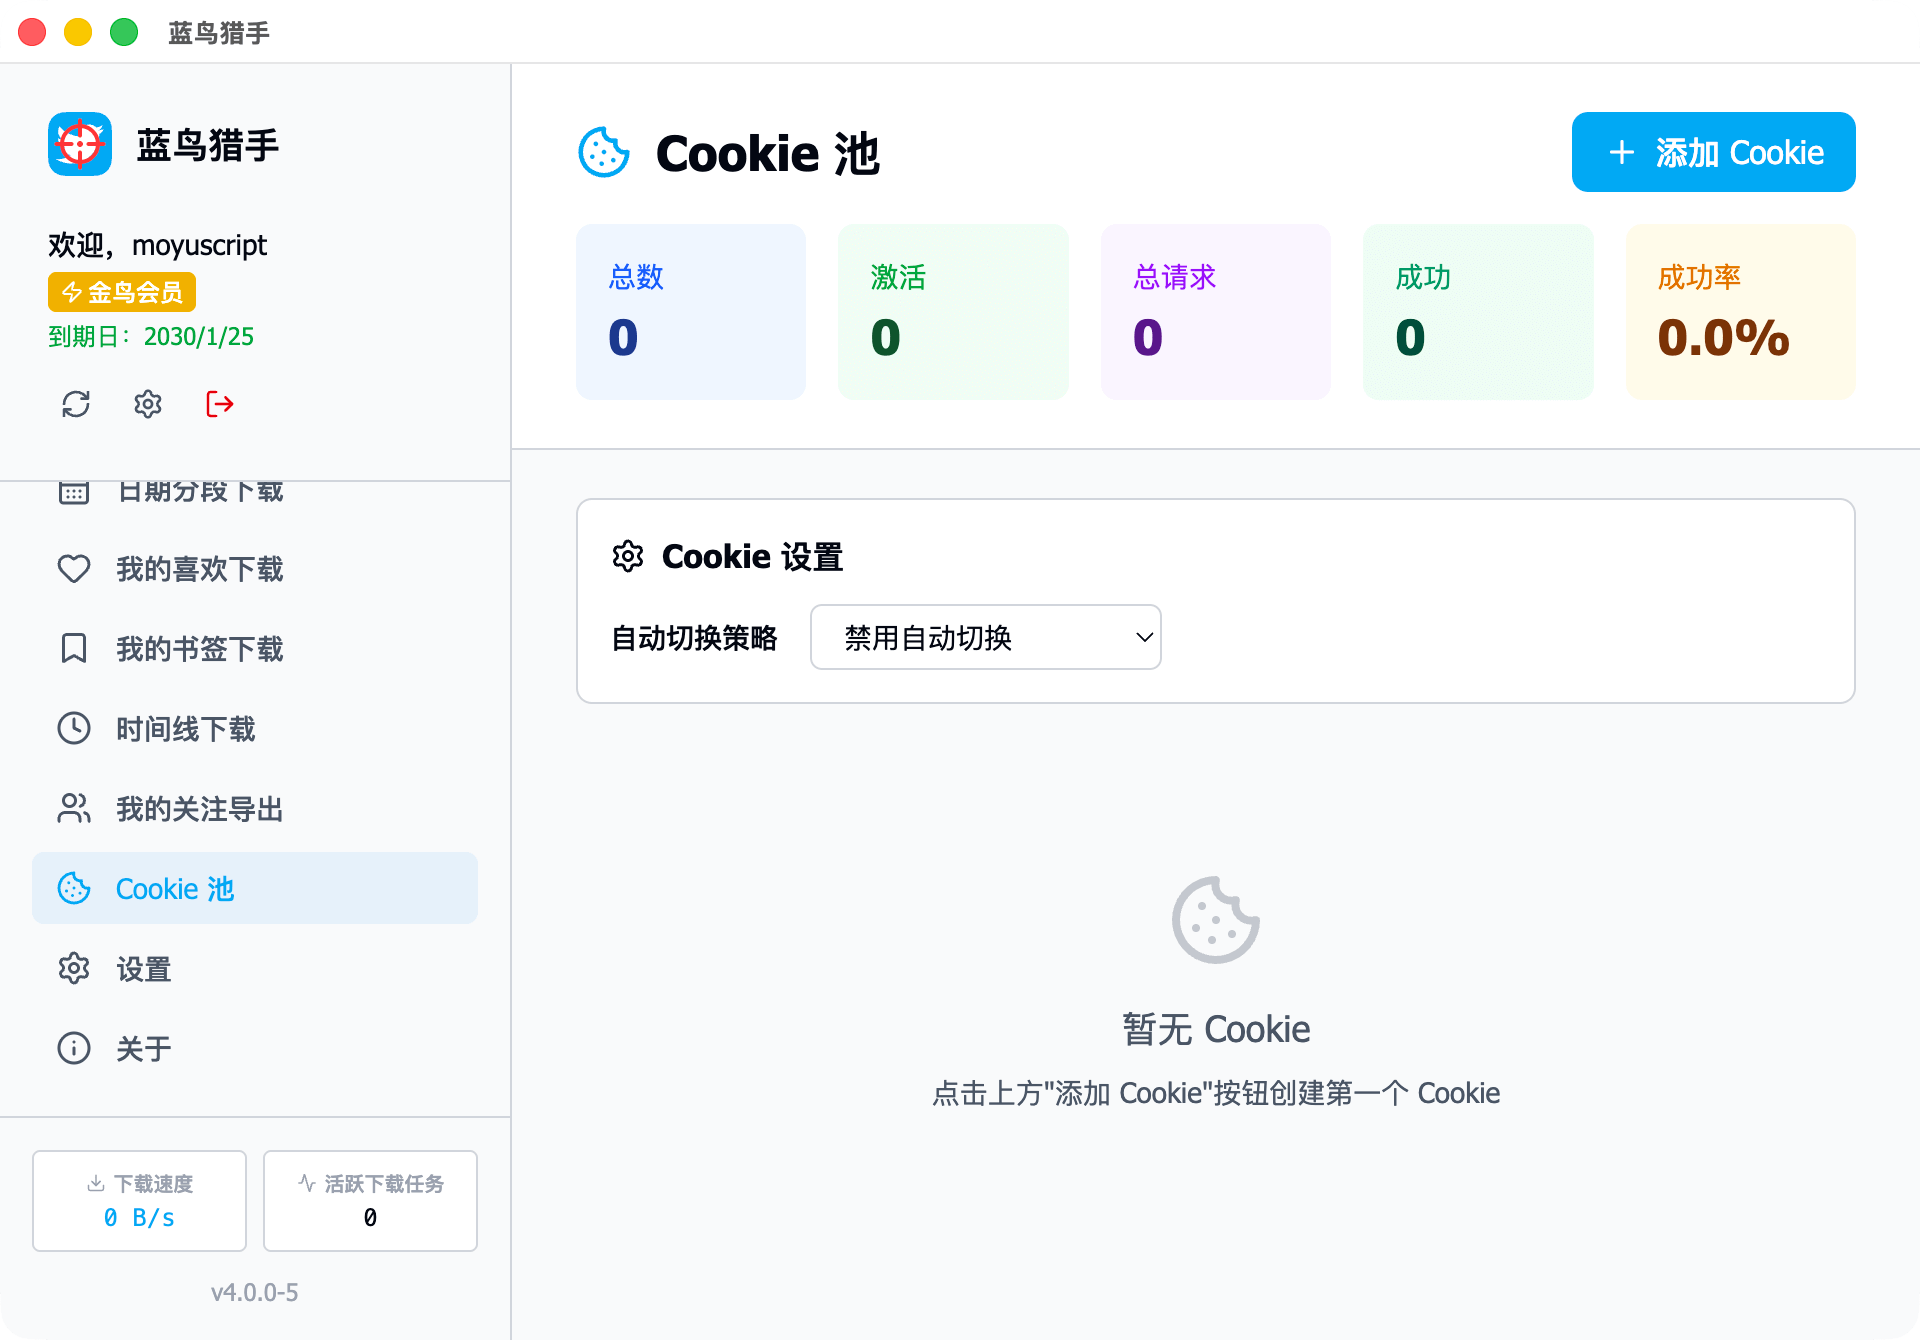Viewport: 1920px width, 1340px height.
Task: Open 我的书签下载 in the sidebar
Action: (x=200, y=649)
